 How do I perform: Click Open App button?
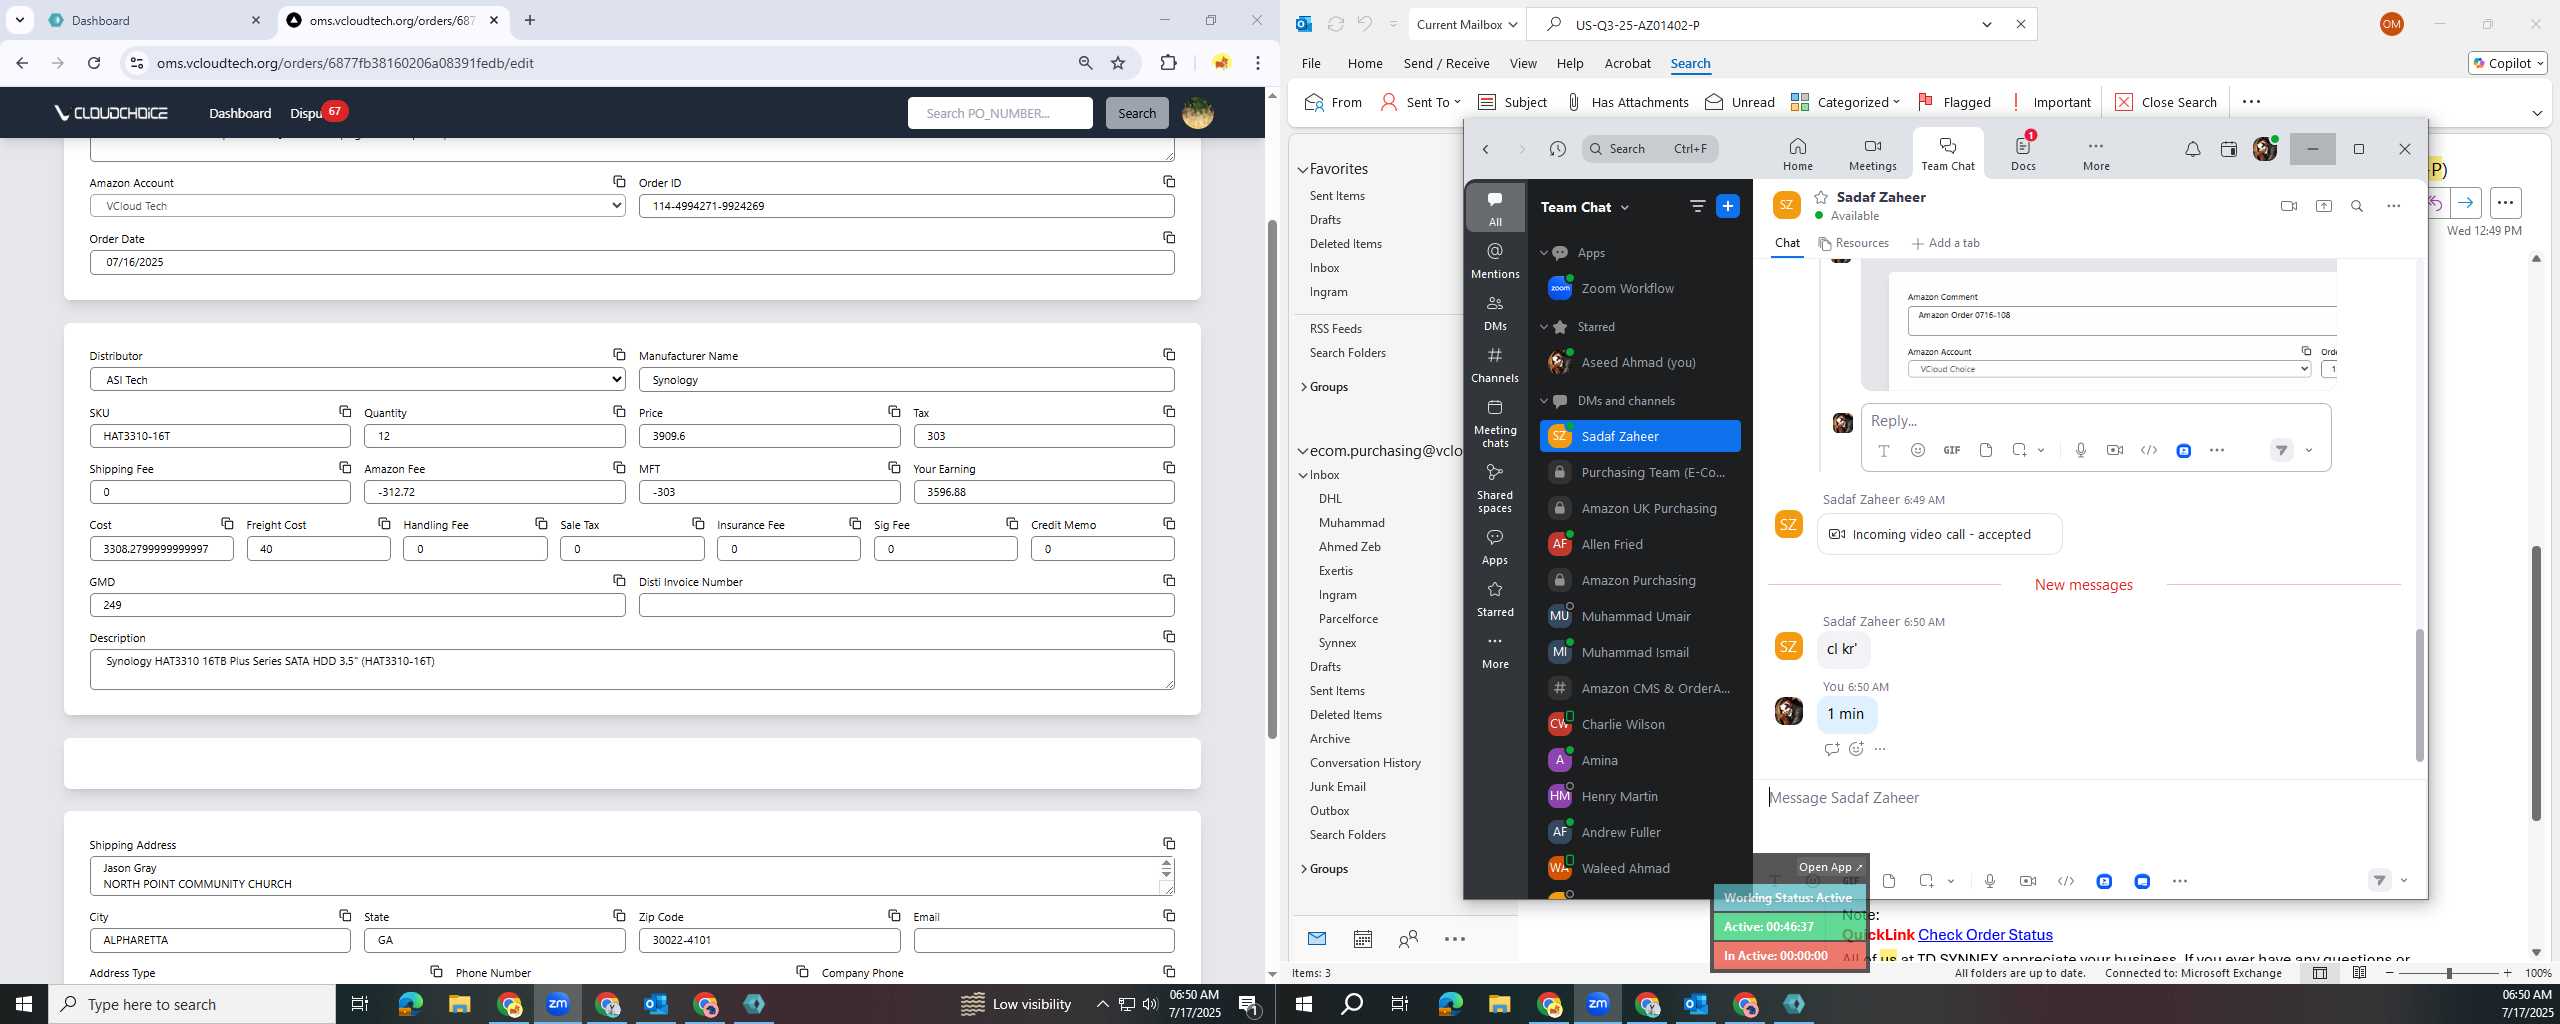[1829, 867]
